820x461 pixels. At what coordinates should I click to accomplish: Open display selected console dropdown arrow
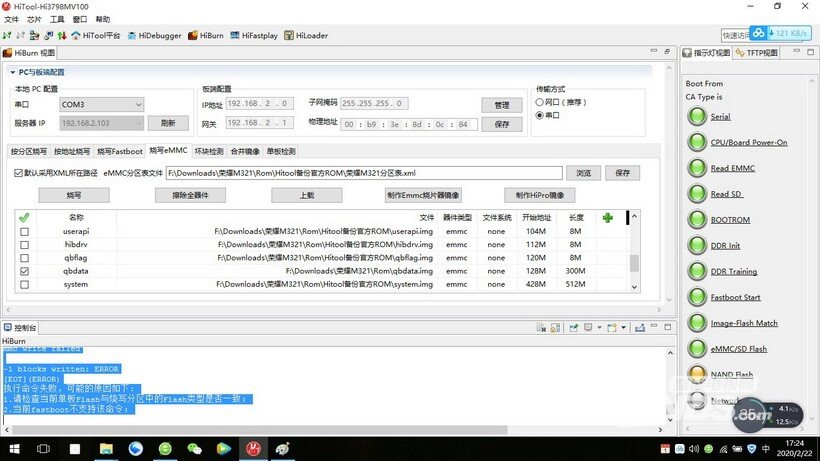click(599, 328)
